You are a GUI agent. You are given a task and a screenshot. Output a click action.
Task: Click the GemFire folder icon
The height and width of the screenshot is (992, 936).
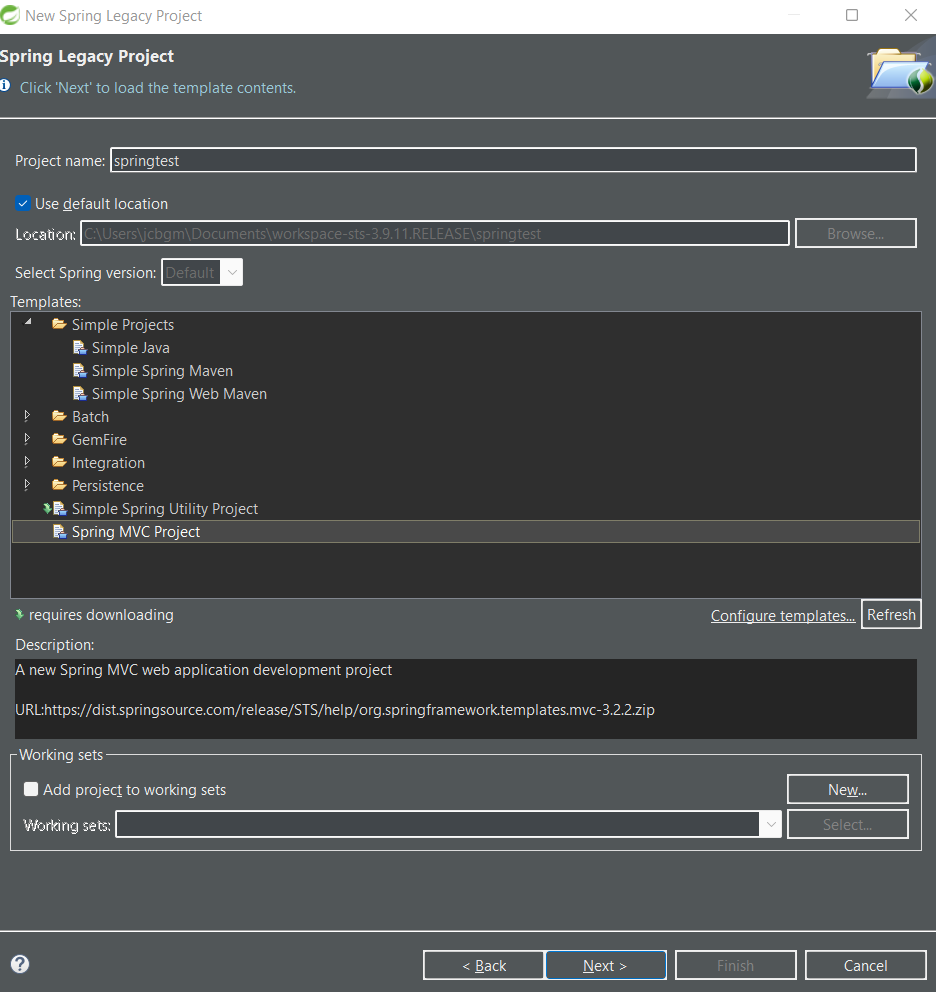coord(59,439)
